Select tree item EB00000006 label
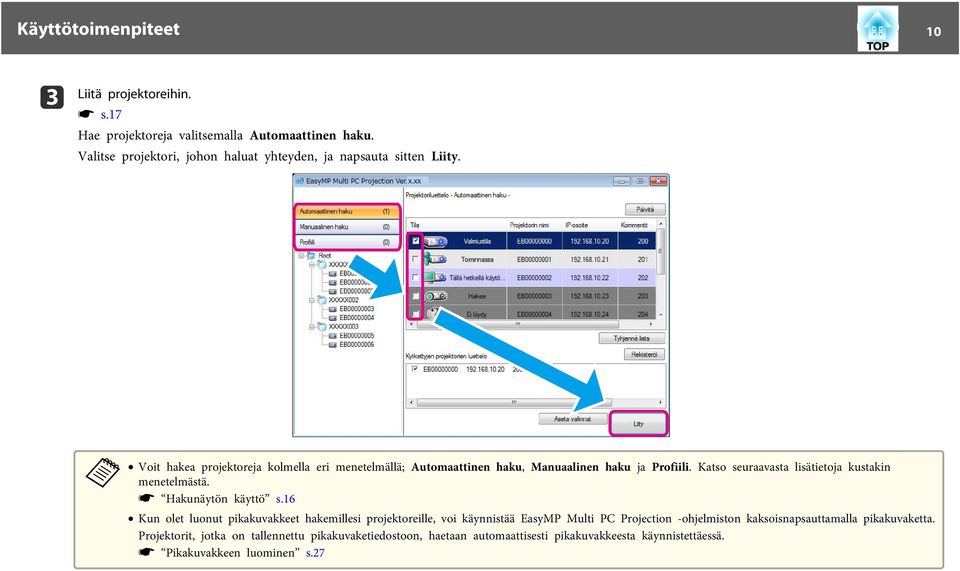This screenshot has width=960, height=571. click(357, 345)
